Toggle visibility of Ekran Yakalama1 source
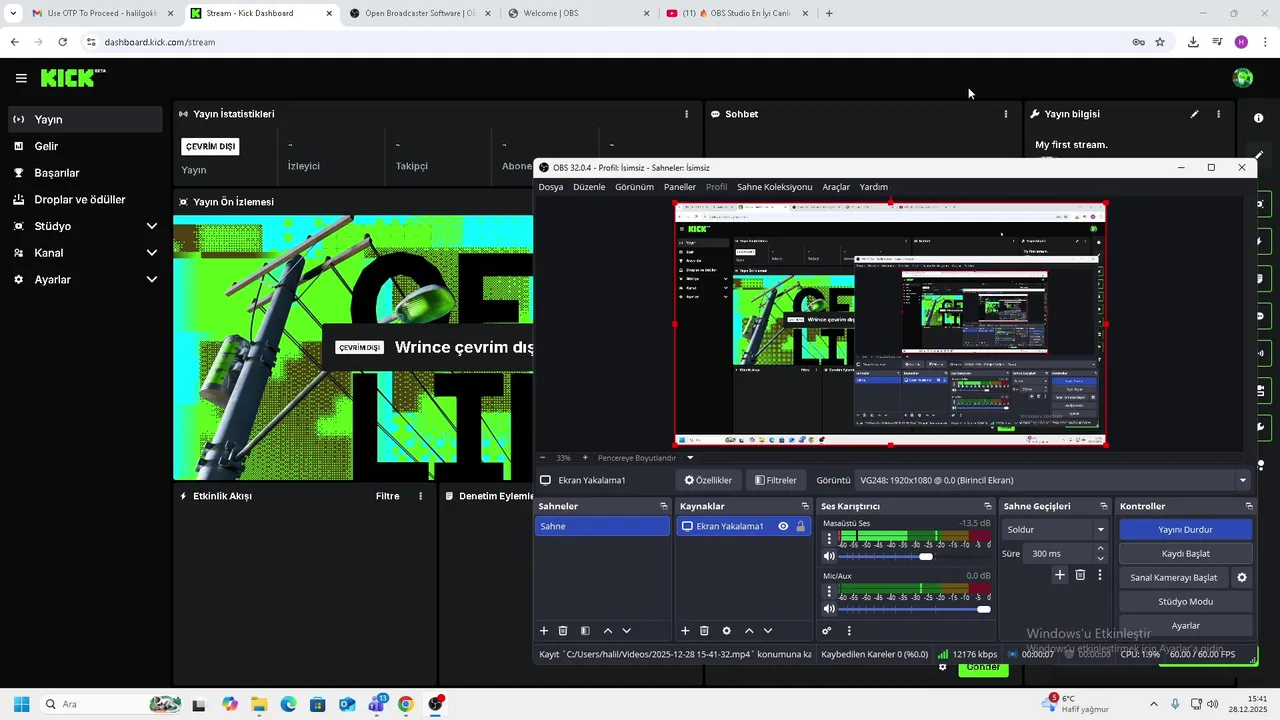 pyautogui.click(x=783, y=526)
